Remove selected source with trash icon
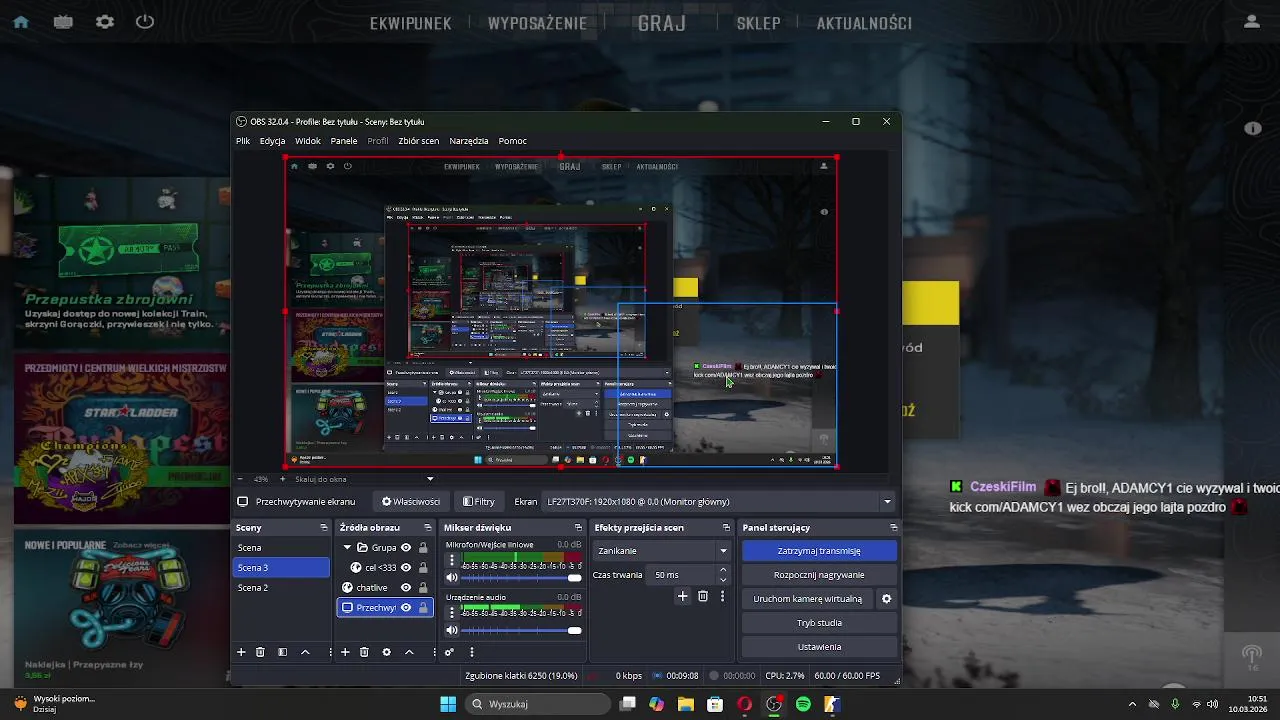Viewport: 1280px width, 720px height. point(364,652)
